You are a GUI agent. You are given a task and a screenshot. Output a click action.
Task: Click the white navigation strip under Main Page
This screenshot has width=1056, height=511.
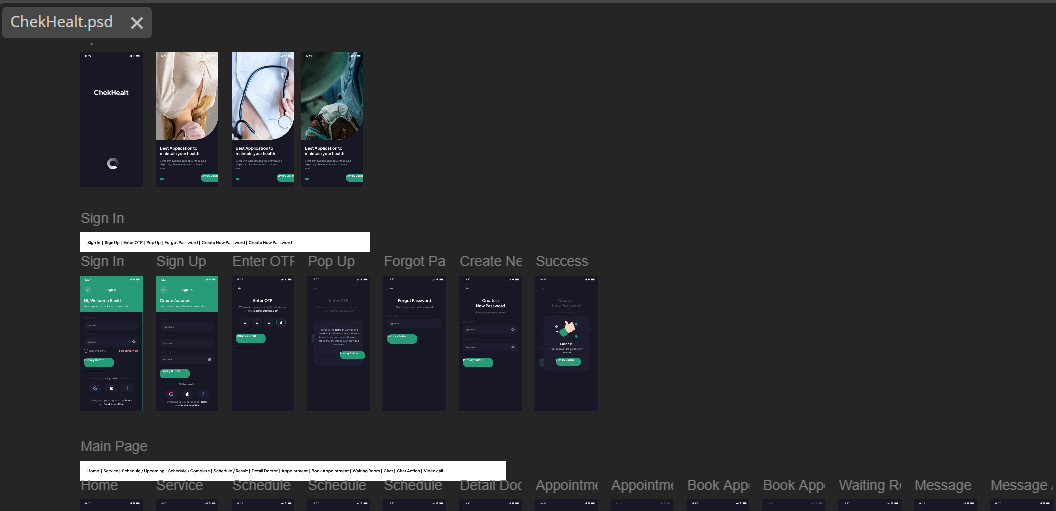click(293, 471)
